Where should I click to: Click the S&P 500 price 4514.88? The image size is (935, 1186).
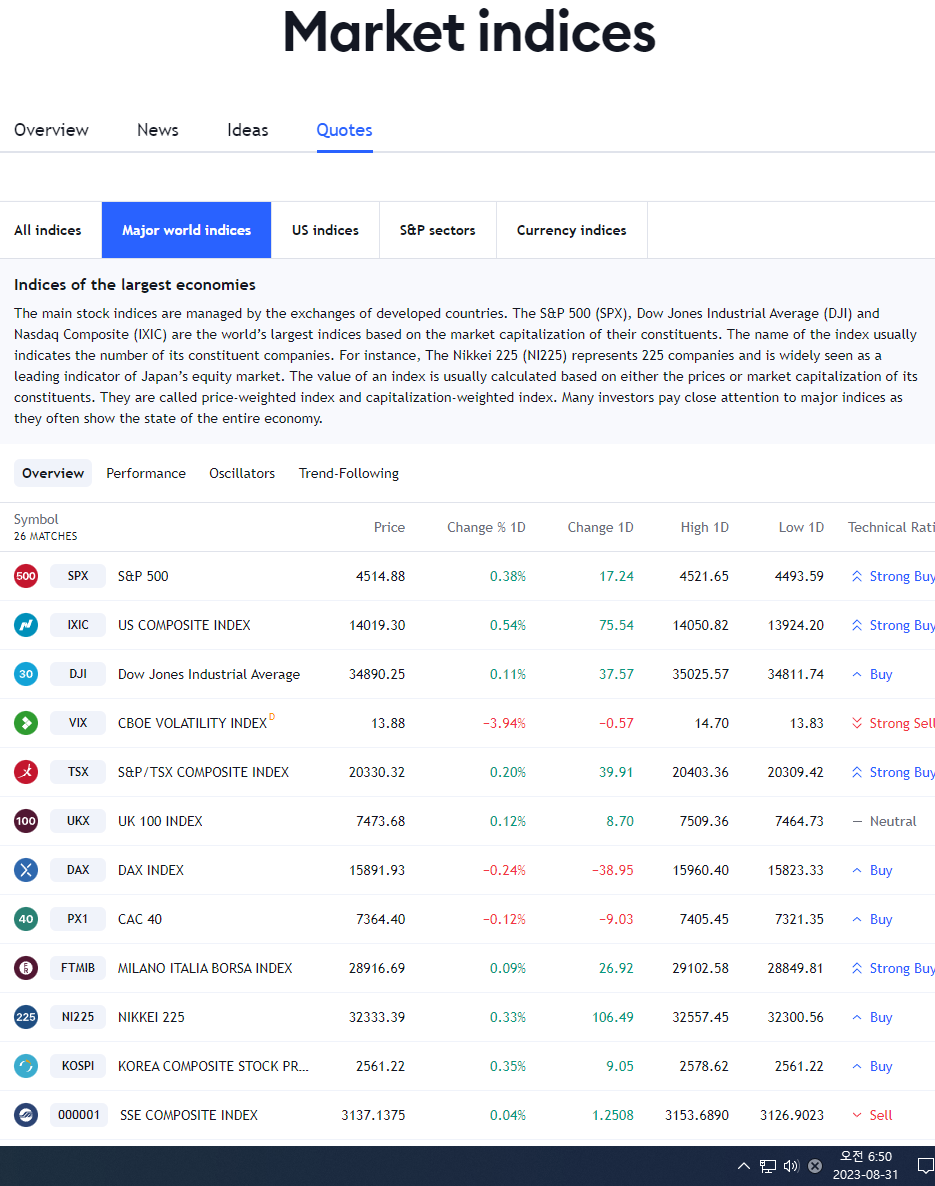coord(381,576)
